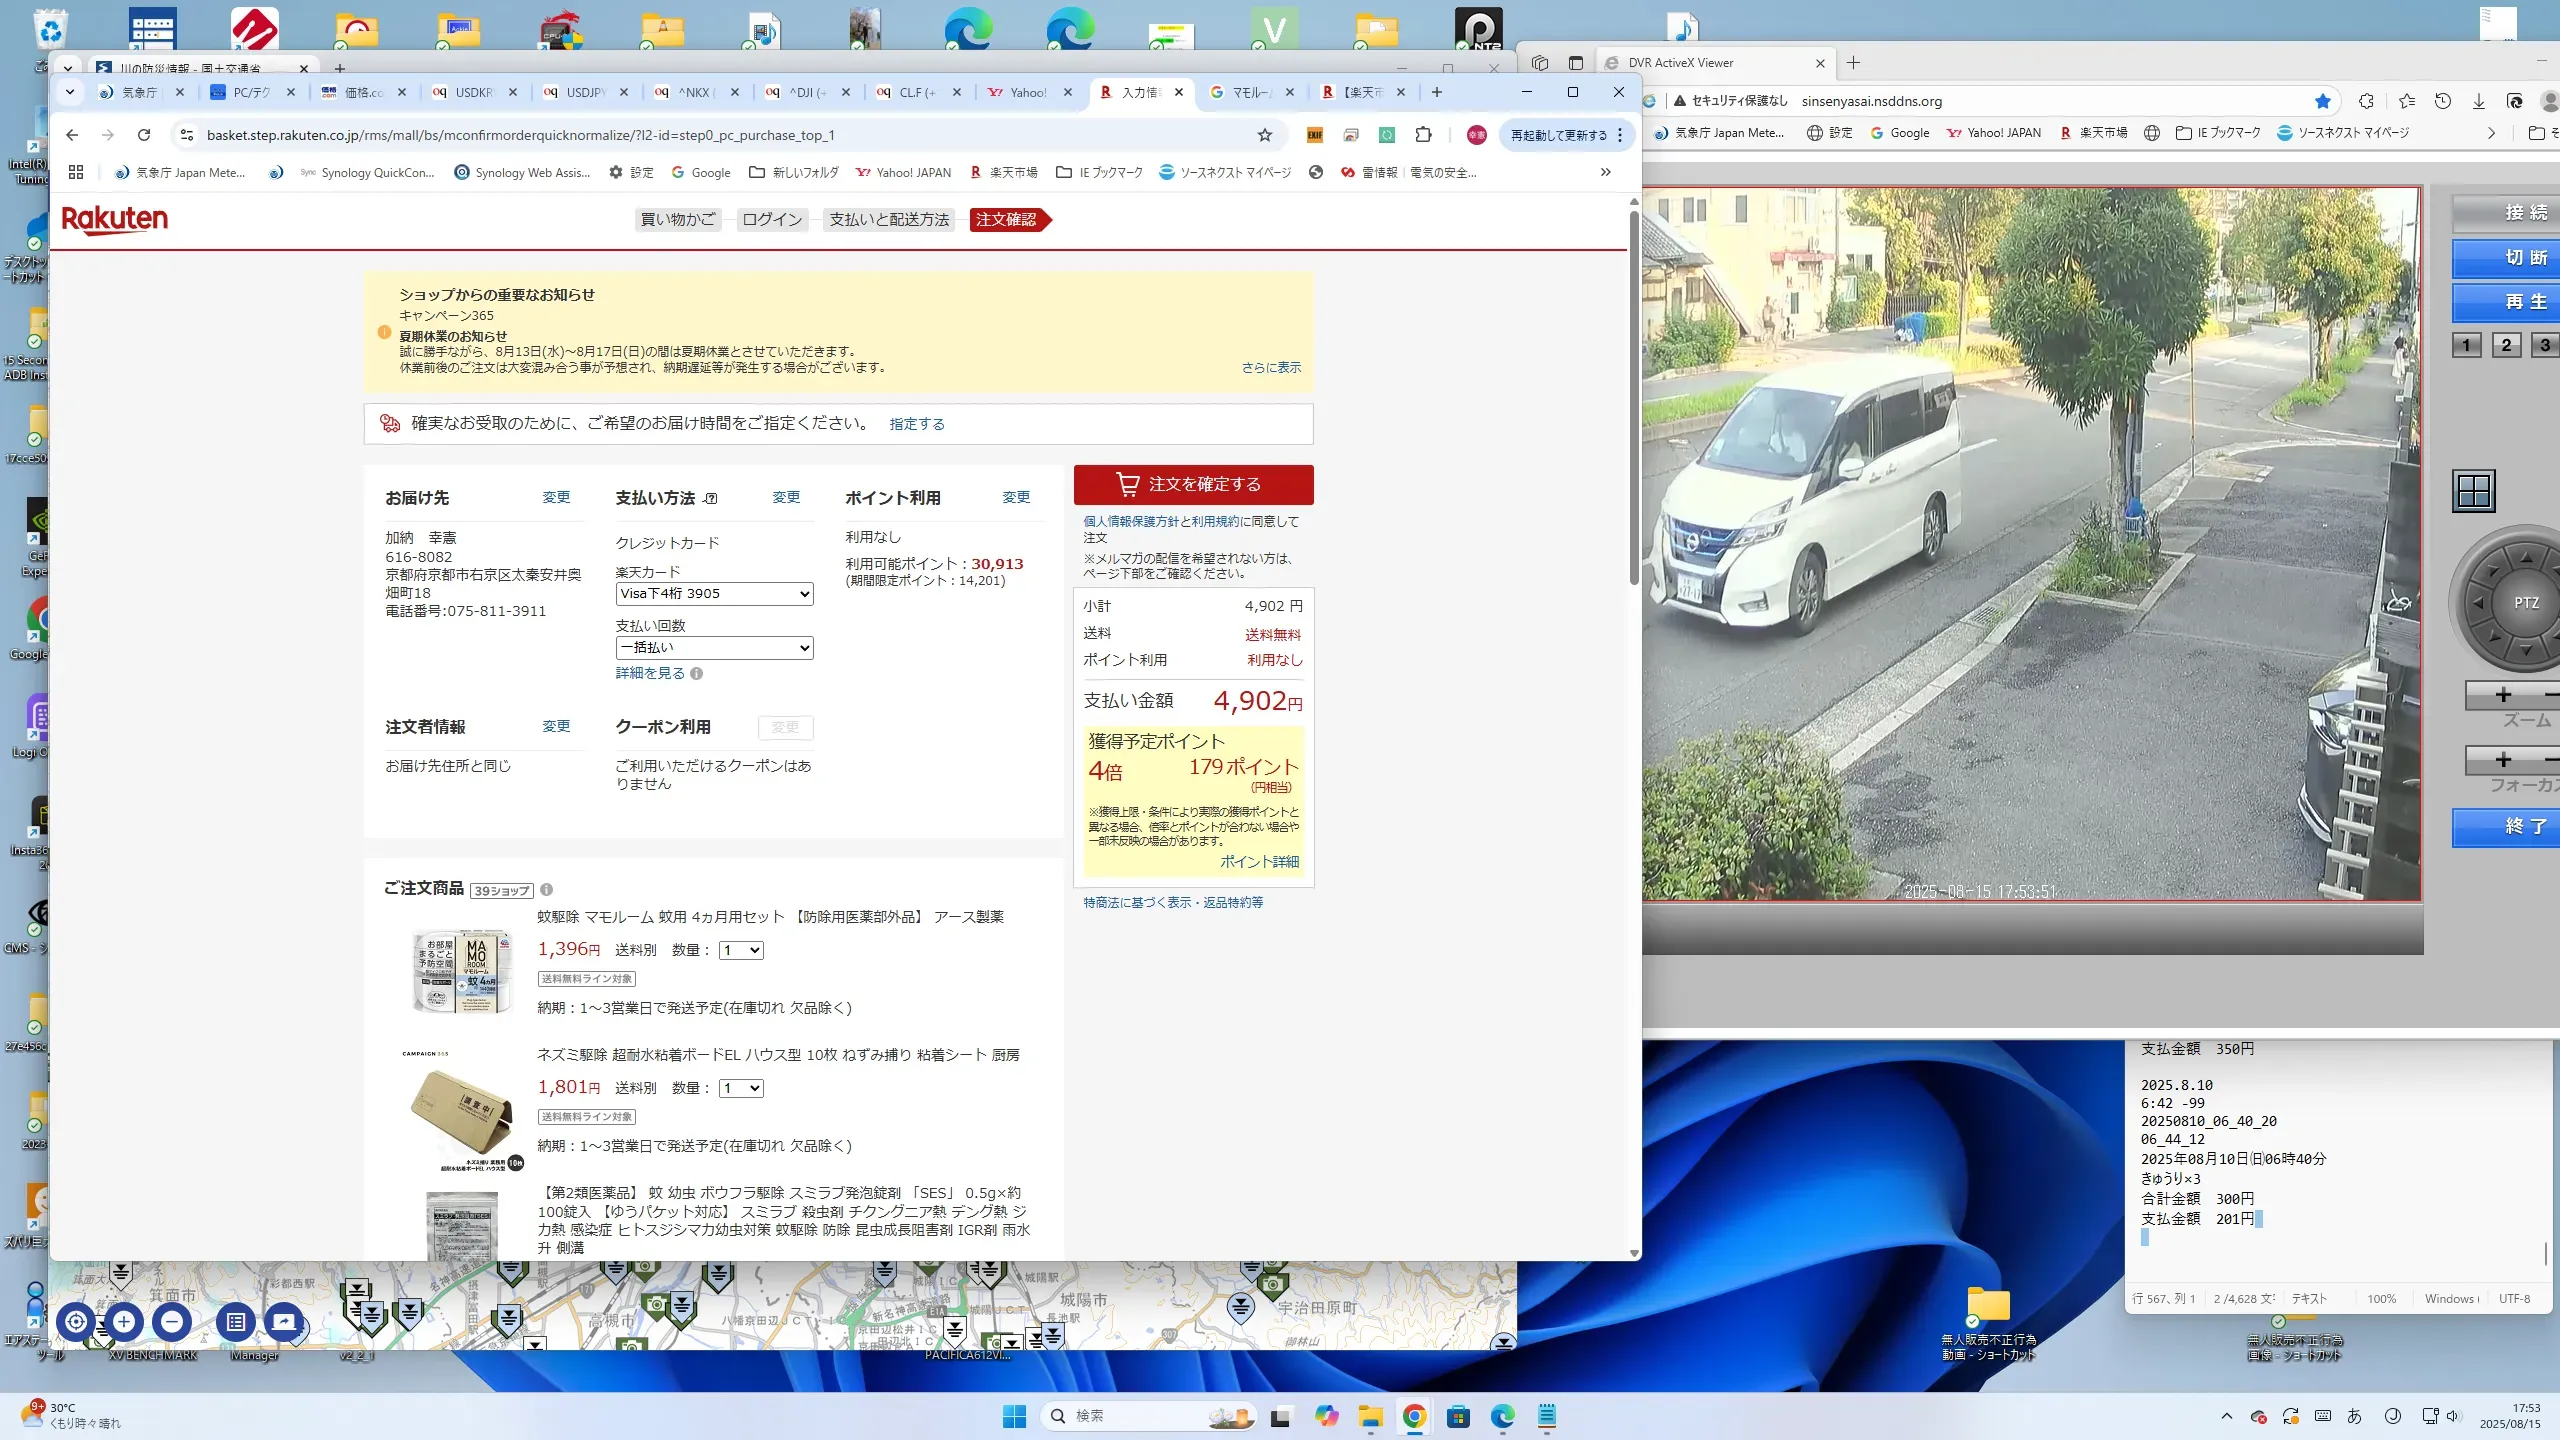Reload the Rakuten order page

point(144,135)
